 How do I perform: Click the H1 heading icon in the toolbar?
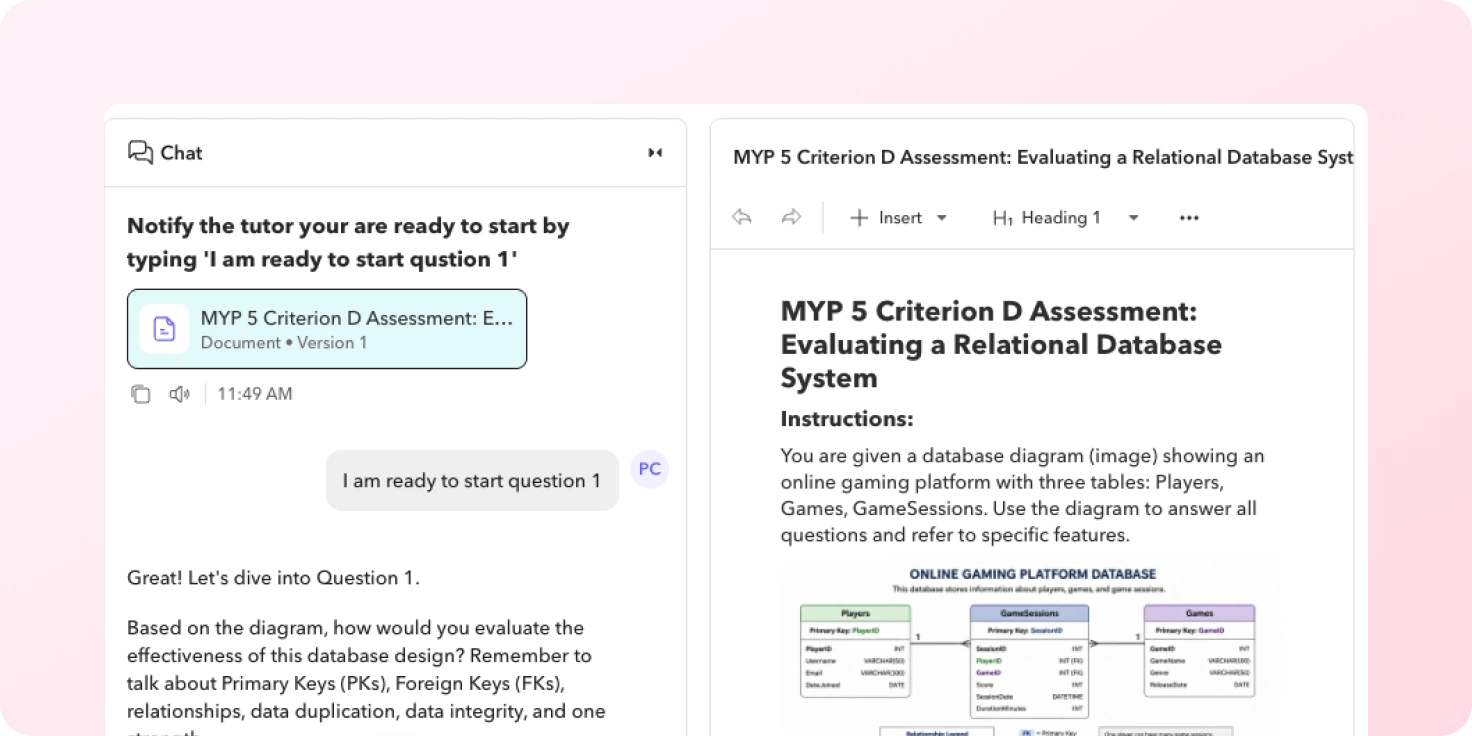[1003, 218]
